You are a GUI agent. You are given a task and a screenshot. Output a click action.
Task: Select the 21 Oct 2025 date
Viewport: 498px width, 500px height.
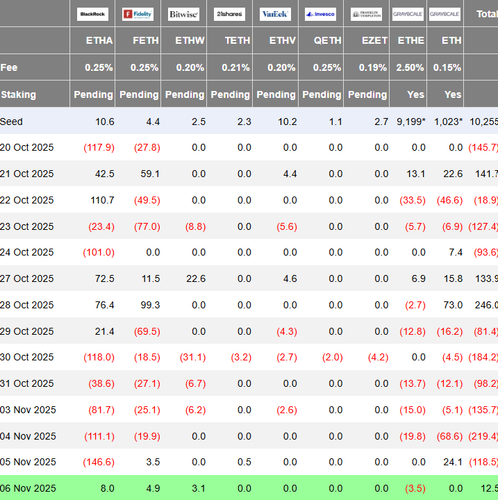[27, 174]
